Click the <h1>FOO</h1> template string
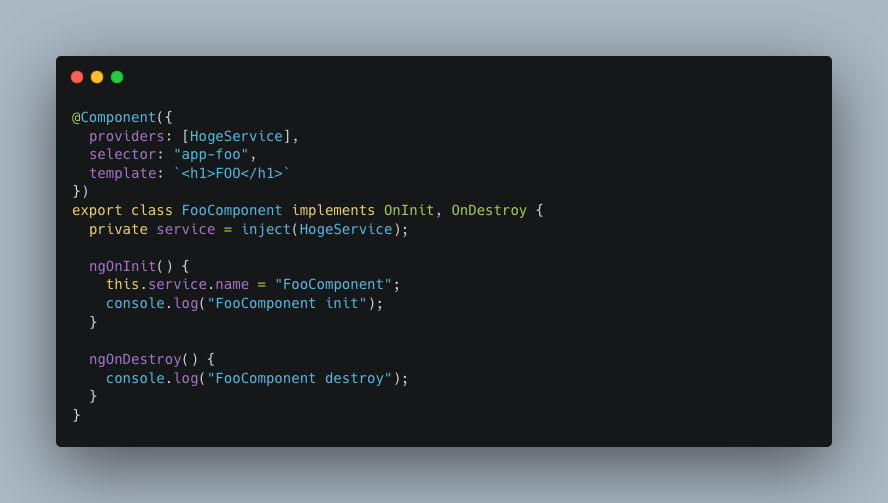 tap(232, 173)
